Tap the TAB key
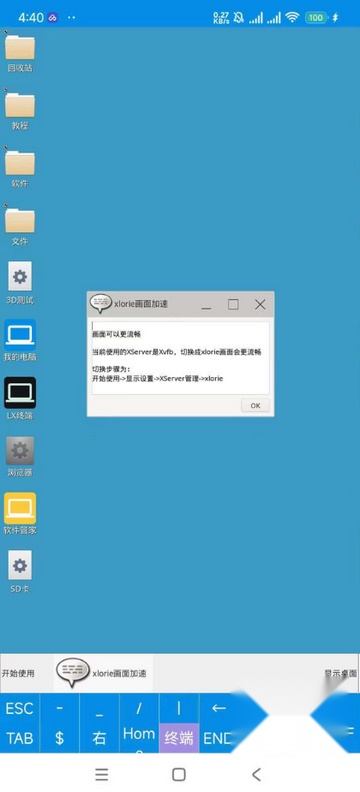 pyautogui.click(x=20, y=738)
